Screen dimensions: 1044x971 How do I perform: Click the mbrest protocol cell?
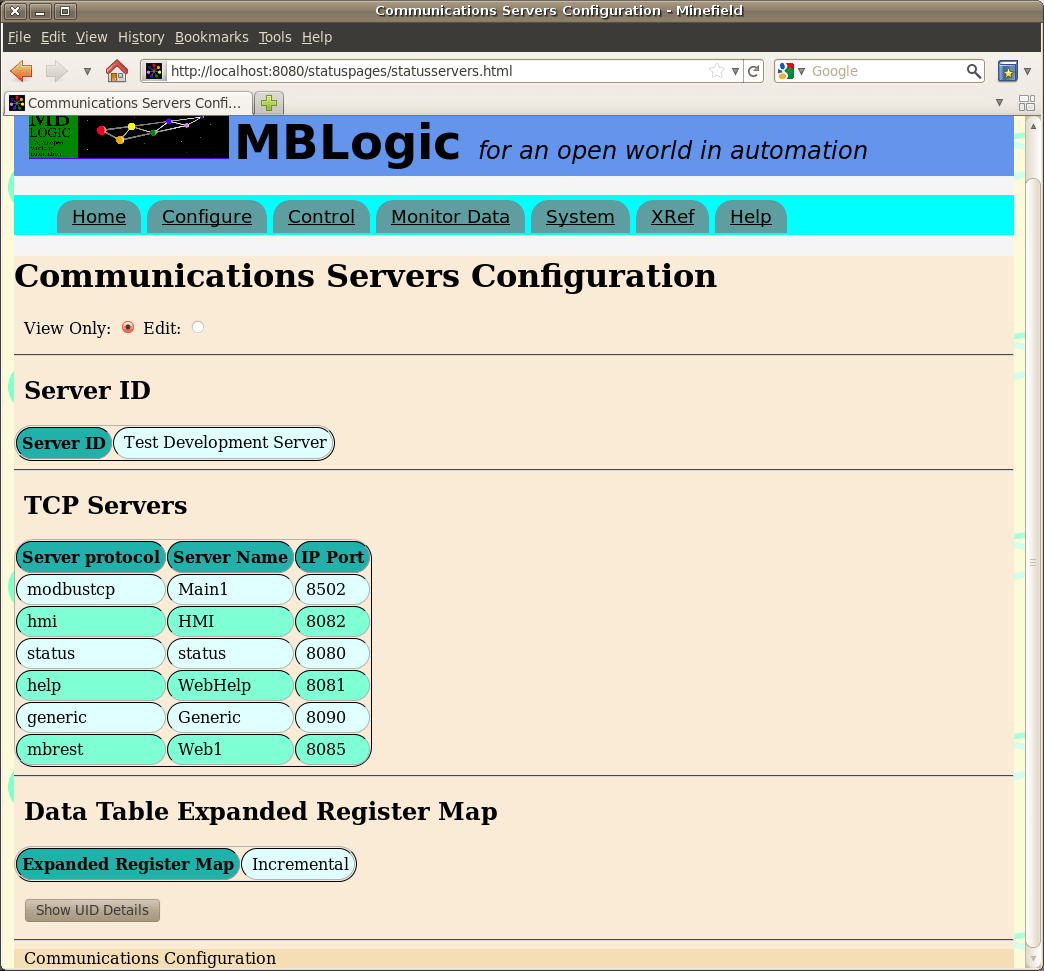point(91,749)
